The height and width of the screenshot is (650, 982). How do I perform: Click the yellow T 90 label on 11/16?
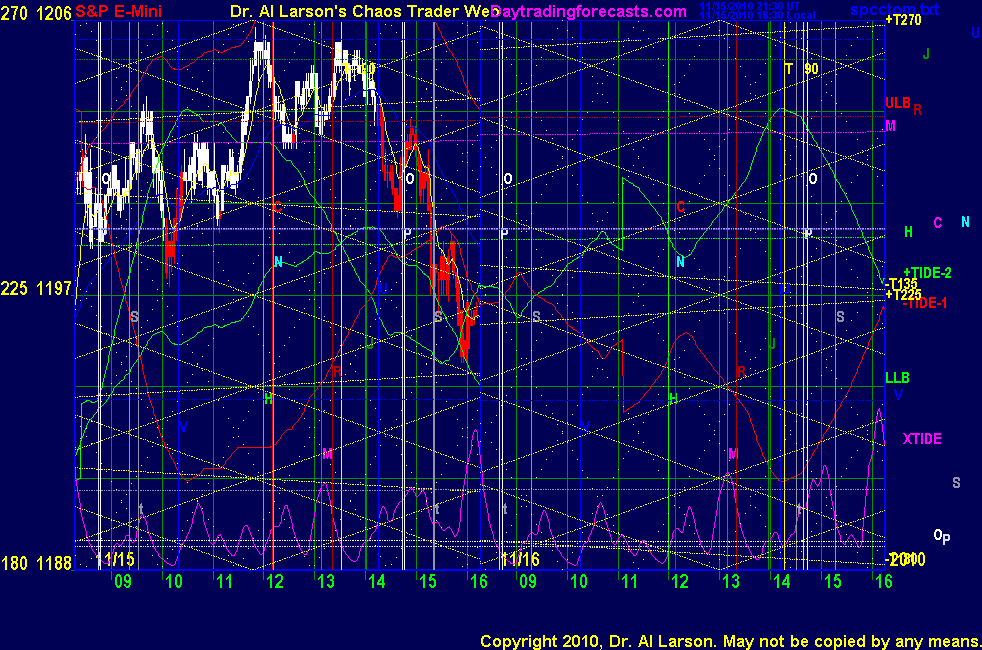(x=802, y=69)
